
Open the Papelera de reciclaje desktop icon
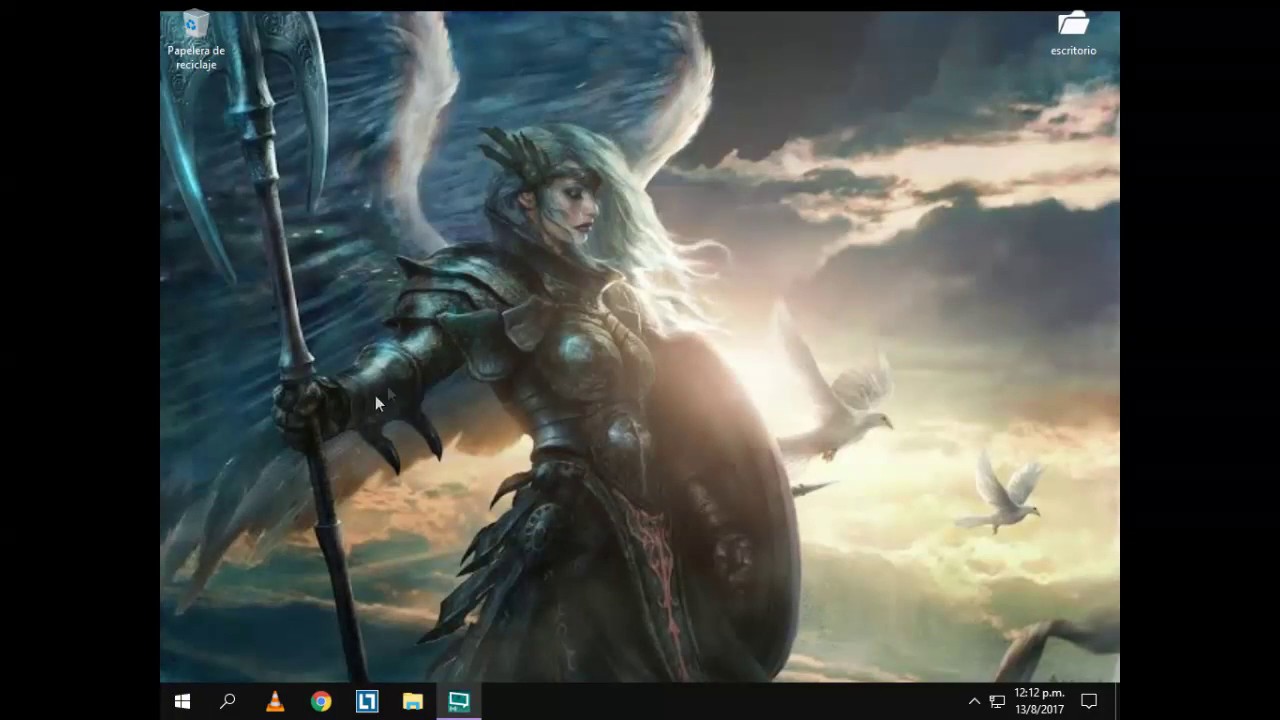196,40
